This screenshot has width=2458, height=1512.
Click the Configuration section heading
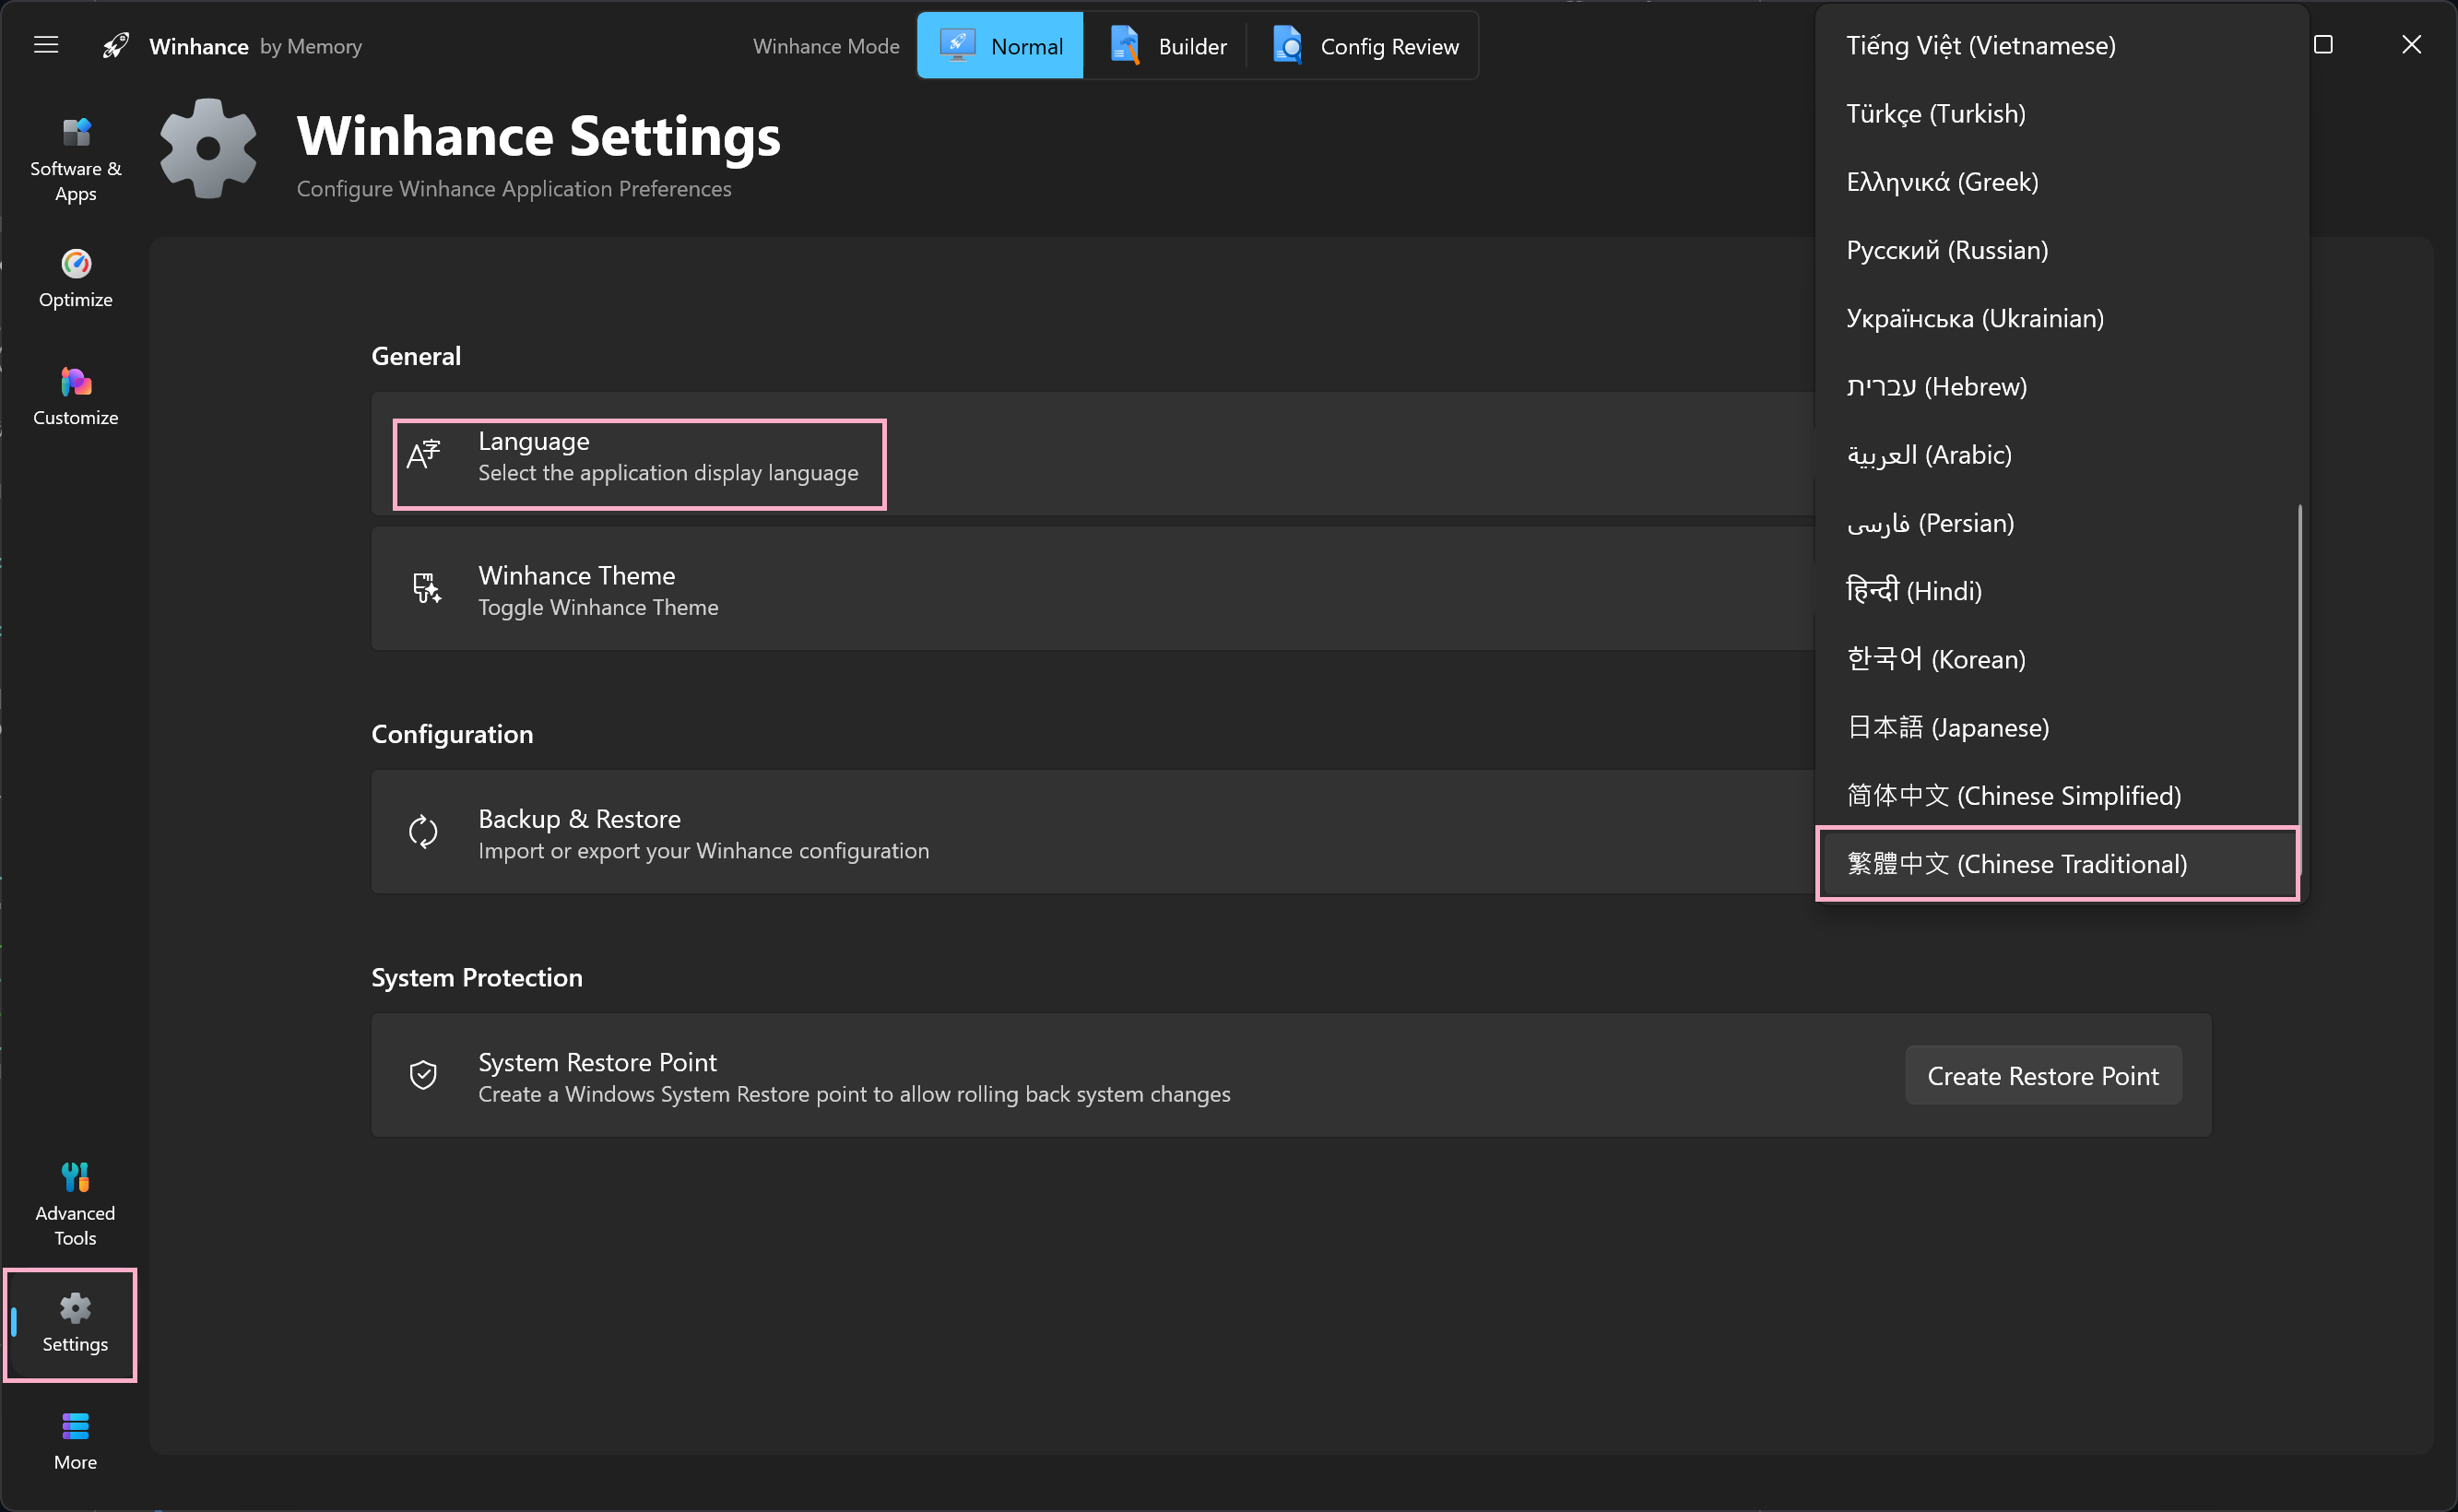(452, 734)
